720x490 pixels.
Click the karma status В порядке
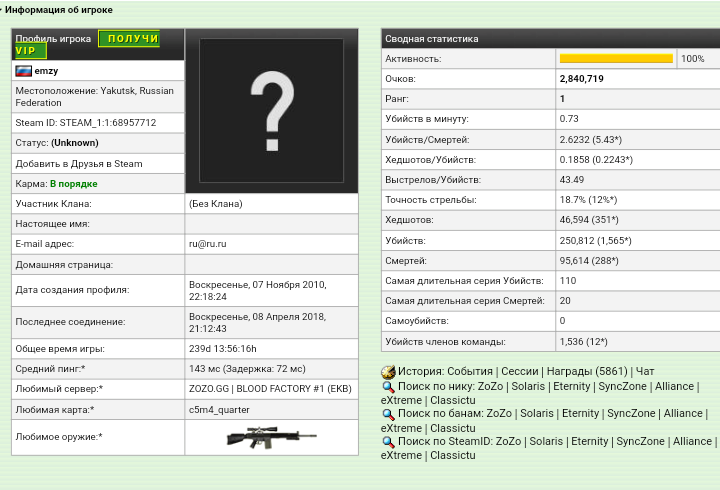pyautogui.click(x=73, y=184)
